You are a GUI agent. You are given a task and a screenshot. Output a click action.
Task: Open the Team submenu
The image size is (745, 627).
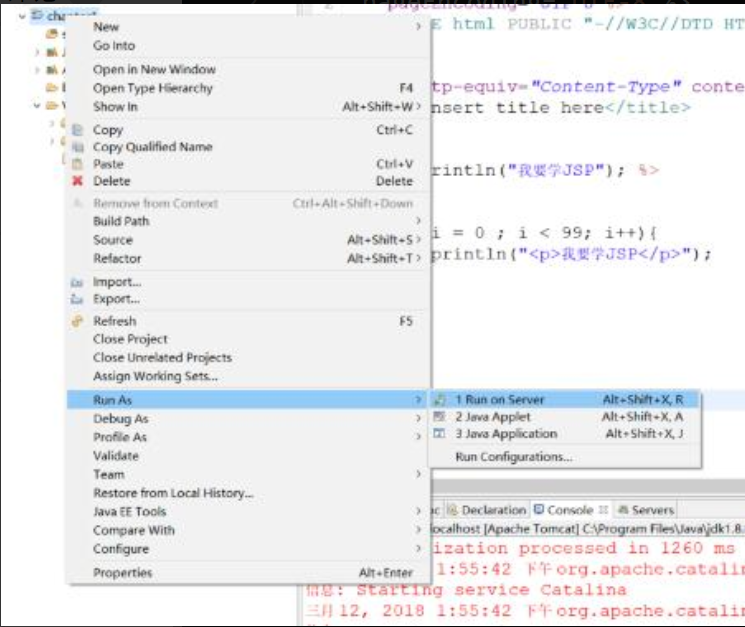point(248,475)
